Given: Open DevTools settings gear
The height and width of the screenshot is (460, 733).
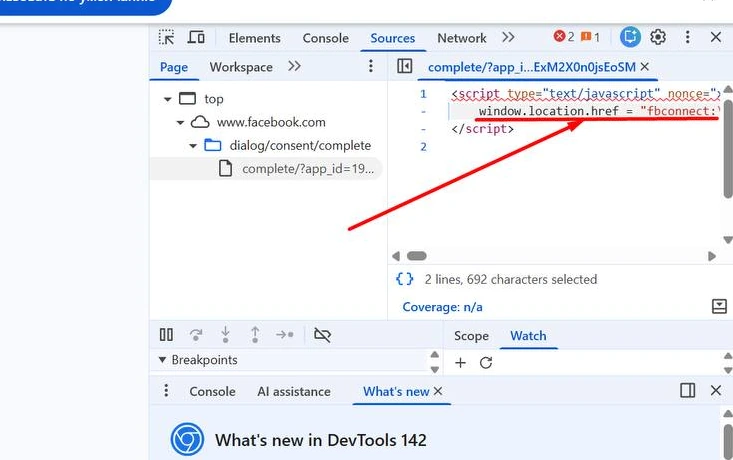Looking at the screenshot, I should tap(658, 37).
